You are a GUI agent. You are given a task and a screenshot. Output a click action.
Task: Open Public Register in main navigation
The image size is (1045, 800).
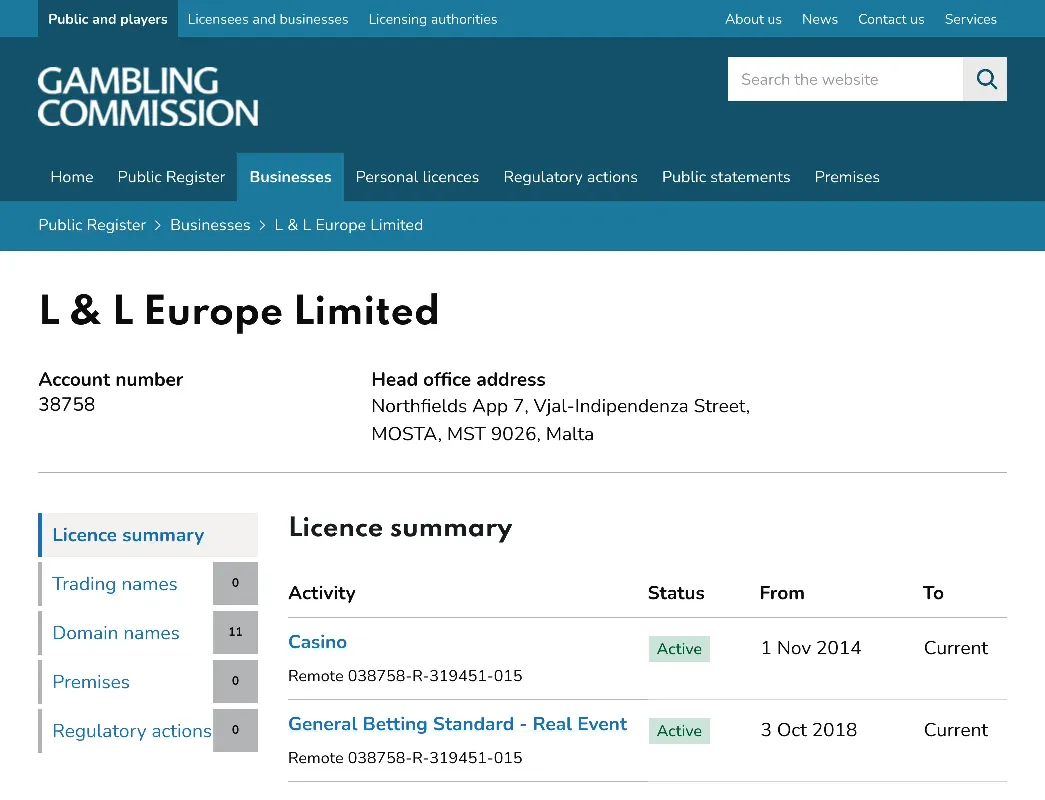point(171,177)
